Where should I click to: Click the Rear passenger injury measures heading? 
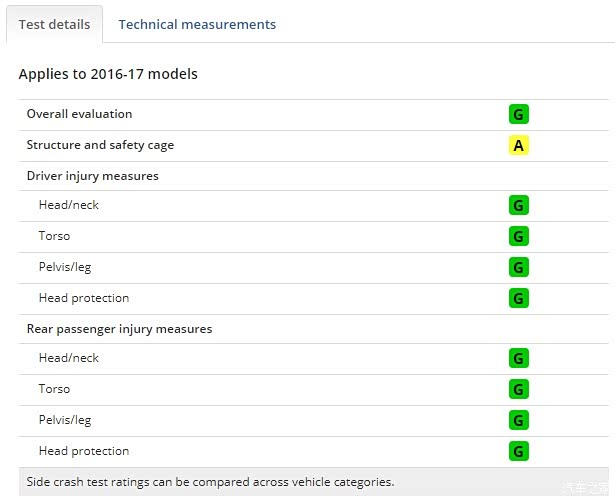point(119,329)
